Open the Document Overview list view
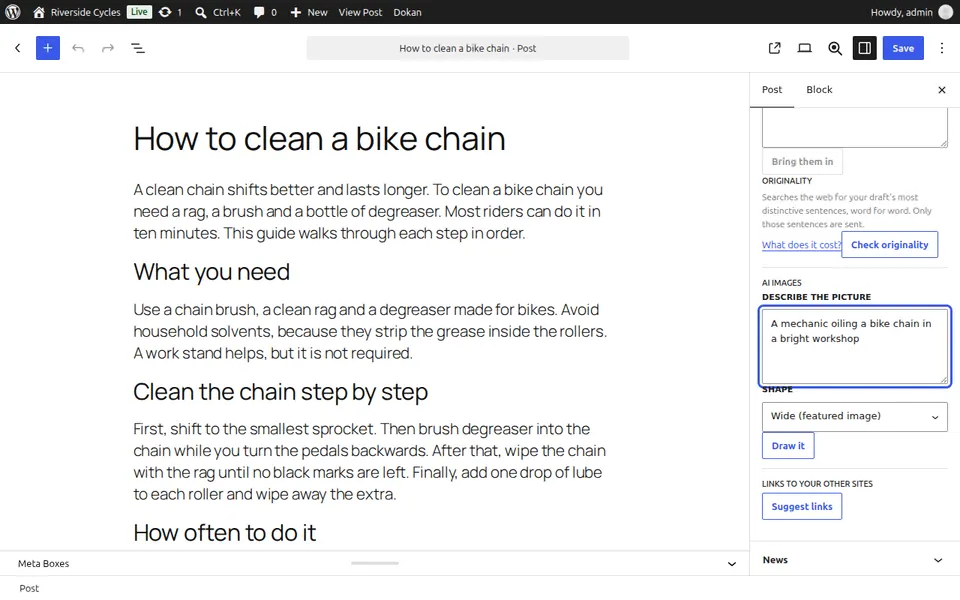The width and height of the screenshot is (960, 600). click(138, 48)
